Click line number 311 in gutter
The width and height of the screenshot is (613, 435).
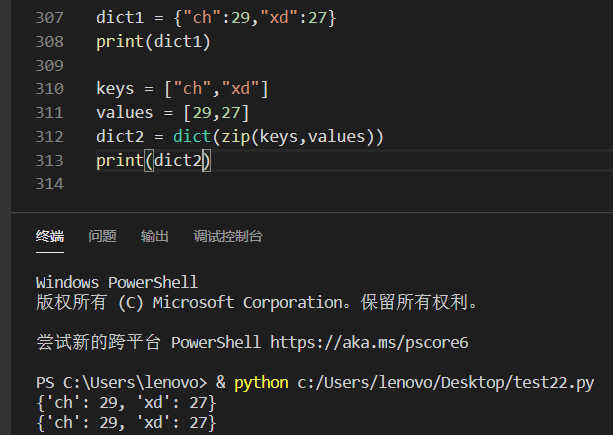49,113
